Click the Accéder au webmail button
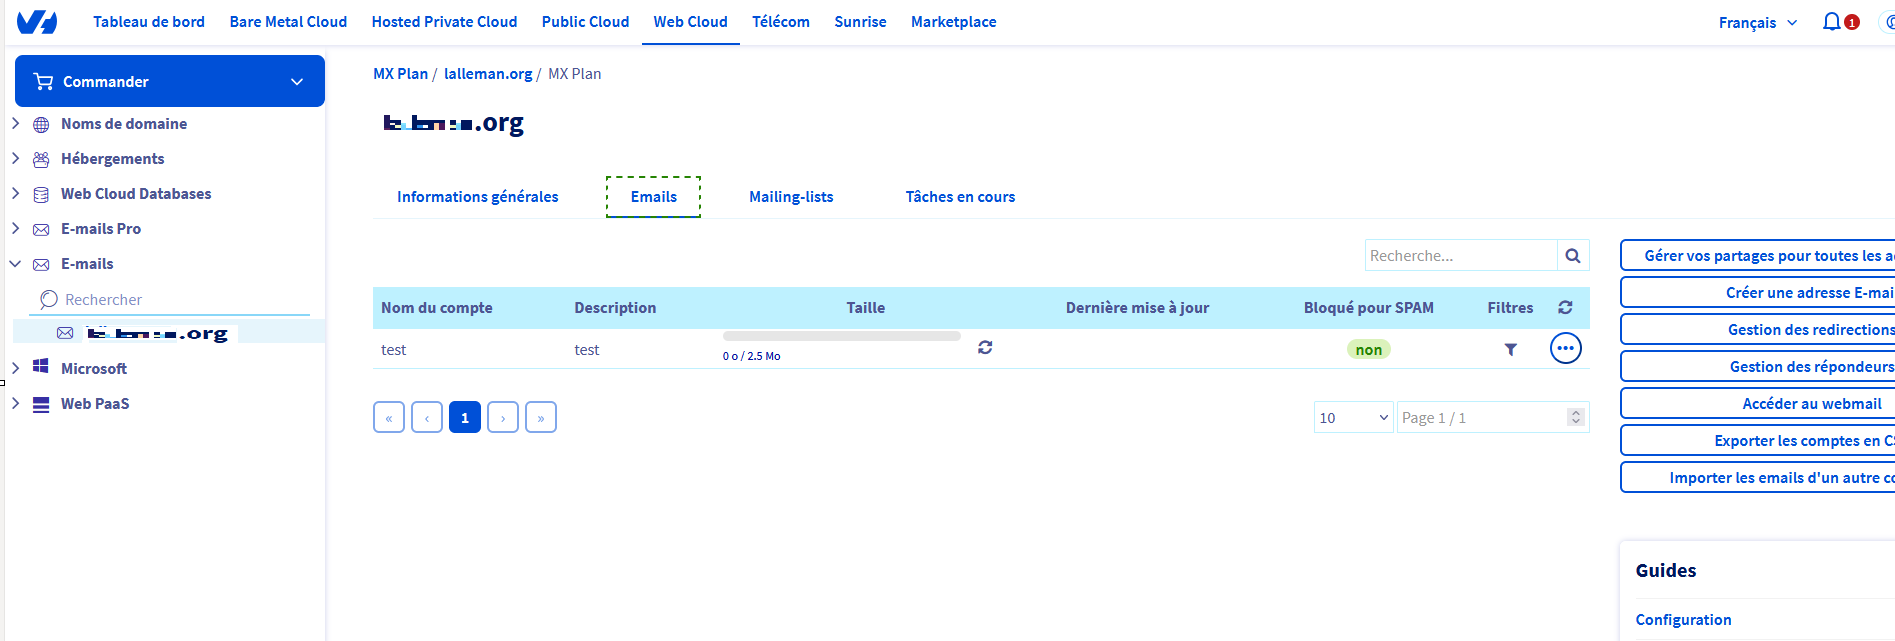The height and width of the screenshot is (641, 1895). (x=1811, y=404)
